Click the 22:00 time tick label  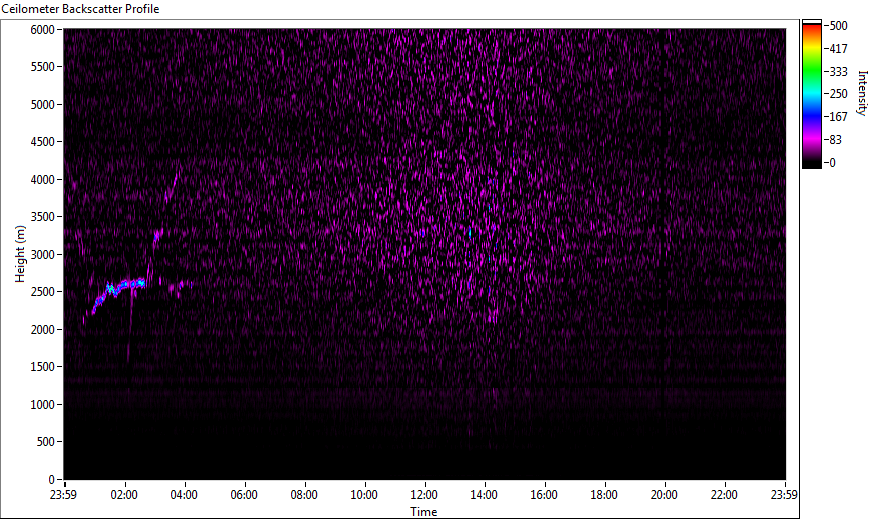(x=725, y=495)
